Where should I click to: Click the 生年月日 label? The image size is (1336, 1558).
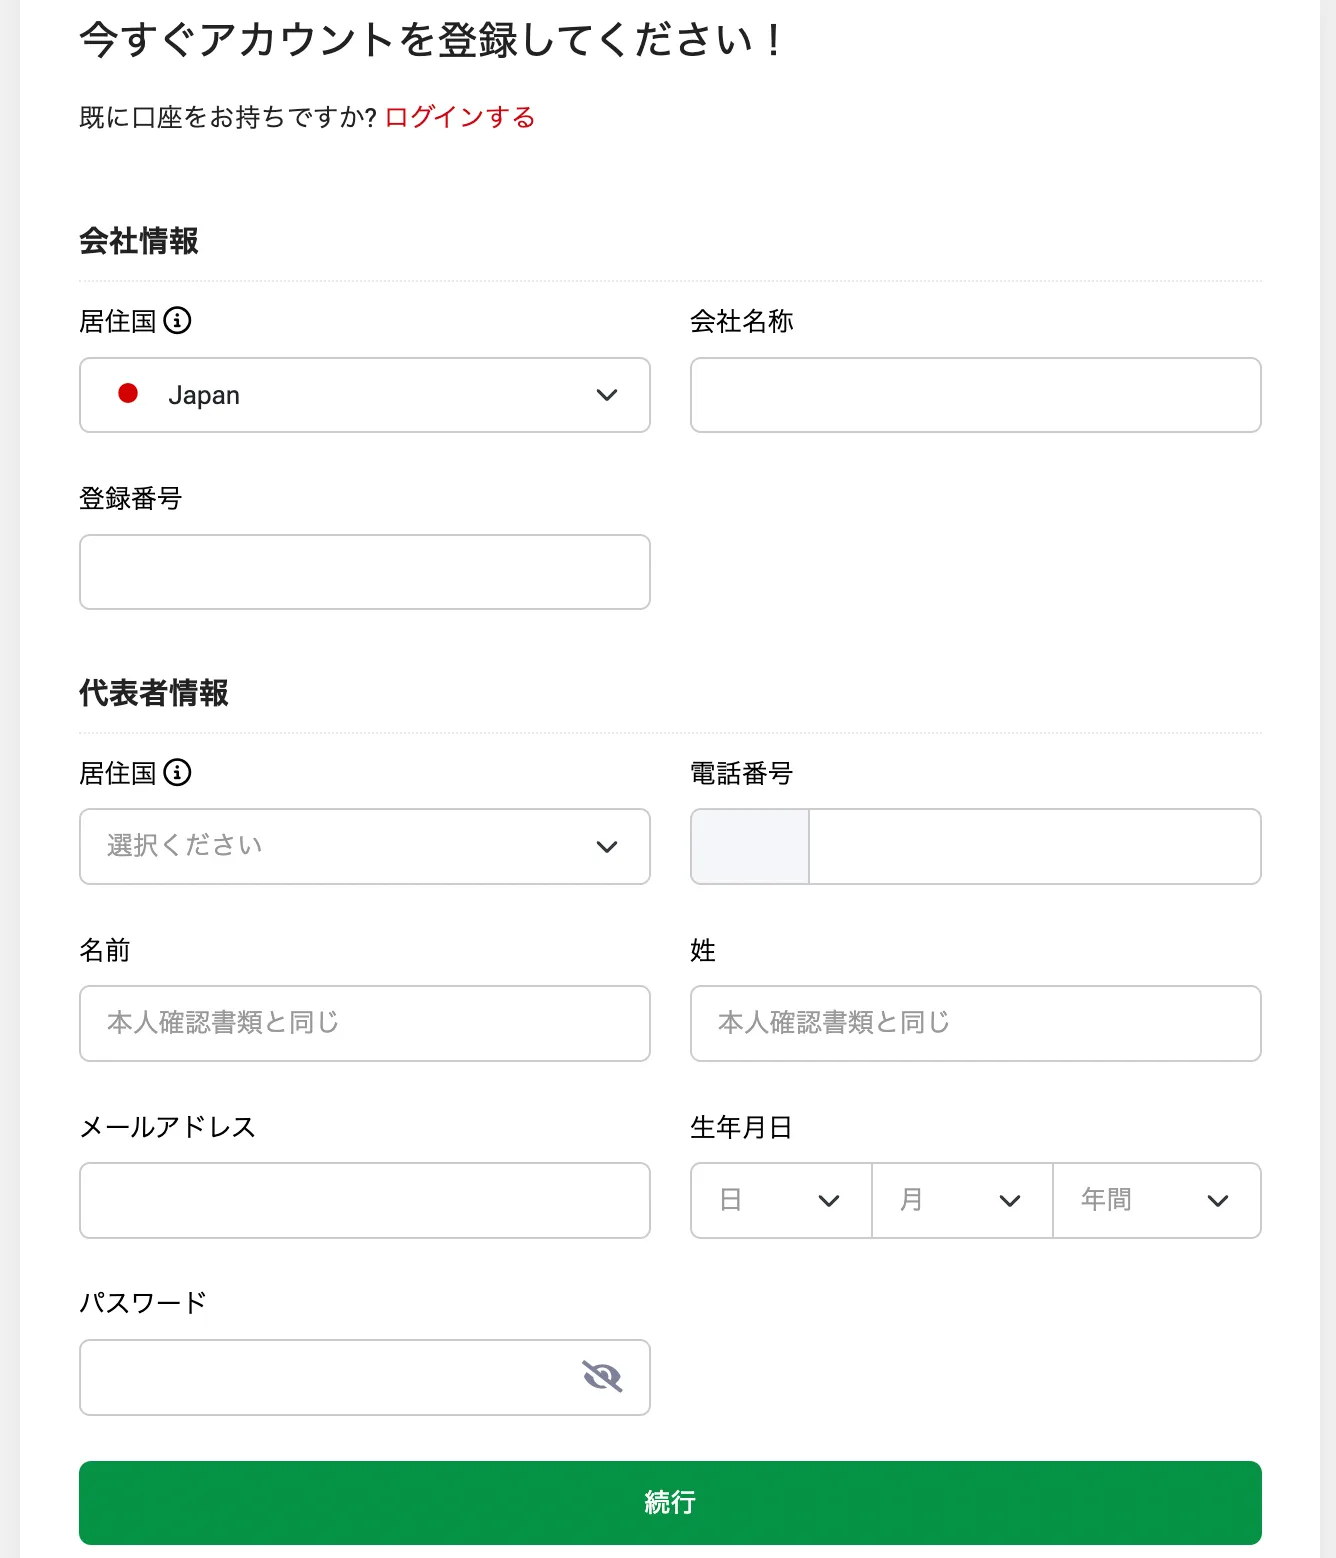(741, 1127)
